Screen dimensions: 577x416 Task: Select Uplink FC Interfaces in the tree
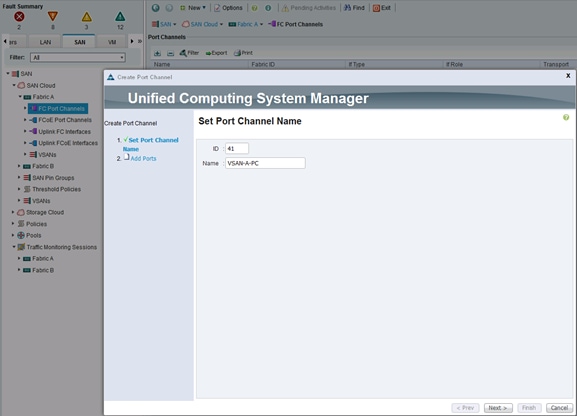60,131
